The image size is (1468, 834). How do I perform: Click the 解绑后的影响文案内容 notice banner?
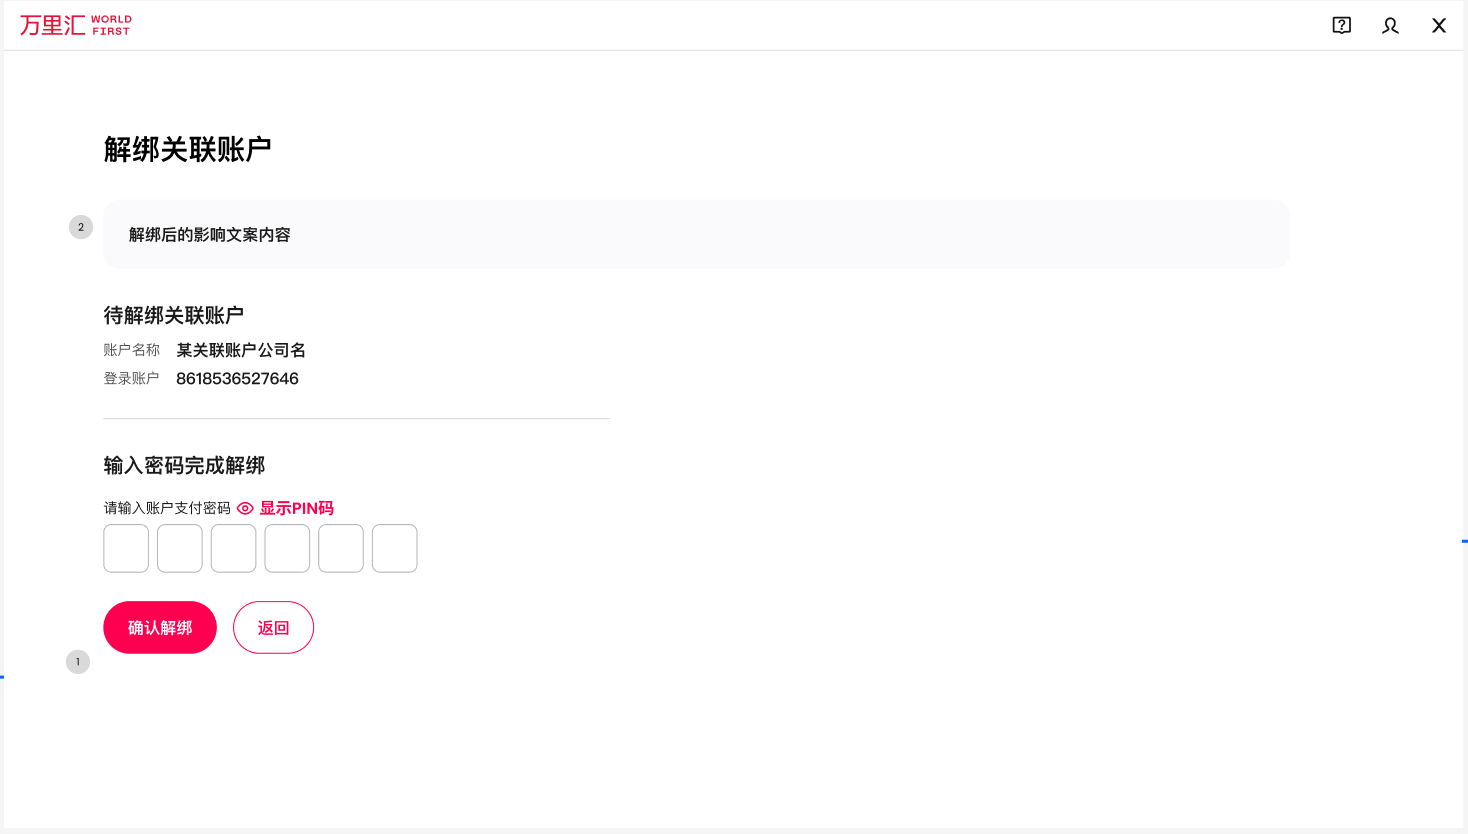pyautogui.click(x=696, y=234)
